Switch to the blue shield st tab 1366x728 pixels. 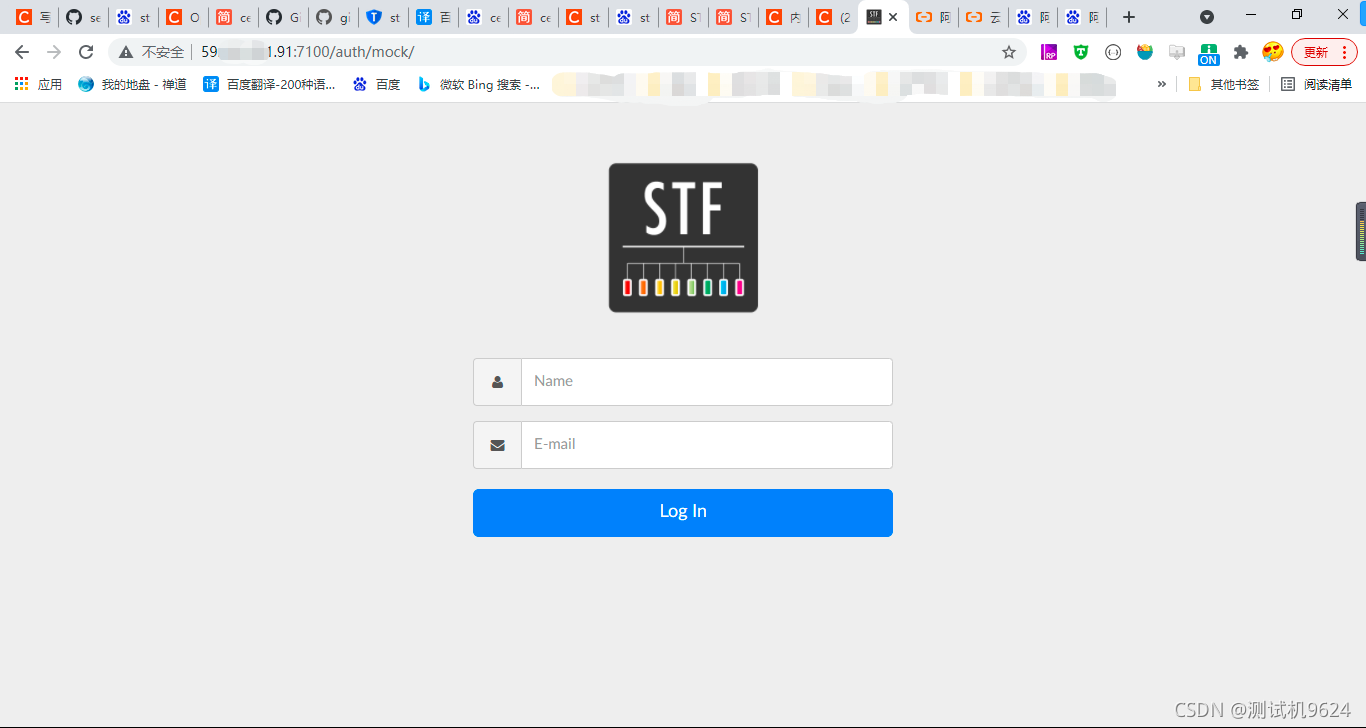(x=383, y=17)
